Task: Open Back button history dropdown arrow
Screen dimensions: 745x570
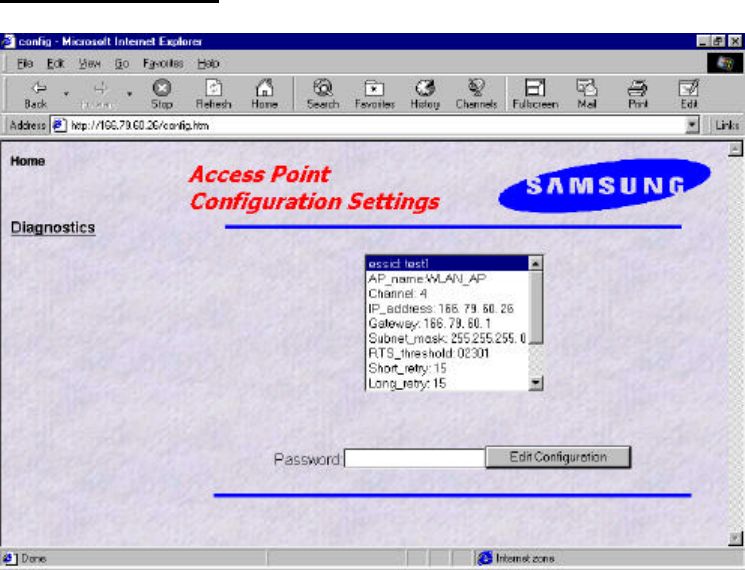Action: tap(66, 94)
